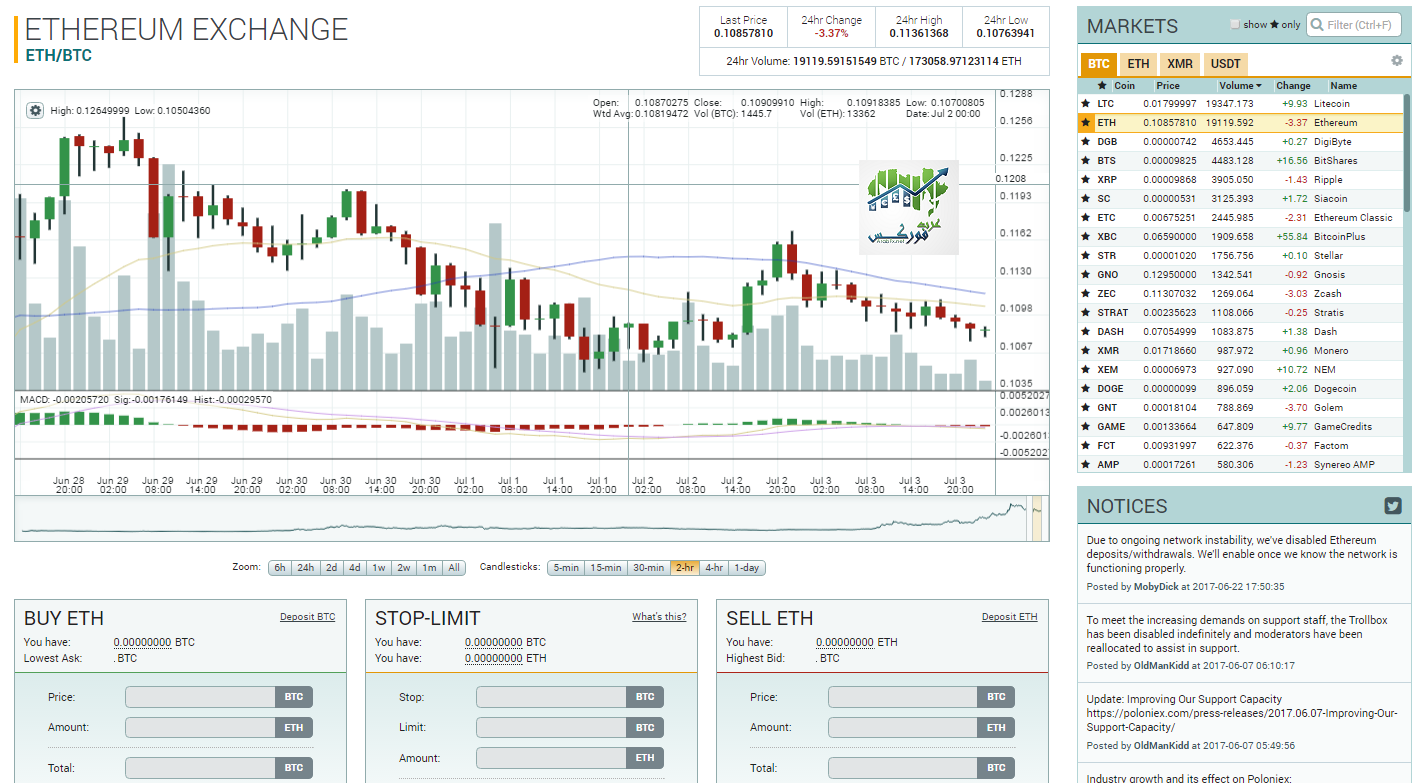Select 4-hr candlesticks
The height and width of the screenshot is (783, 1416).
tap(713, 568)
